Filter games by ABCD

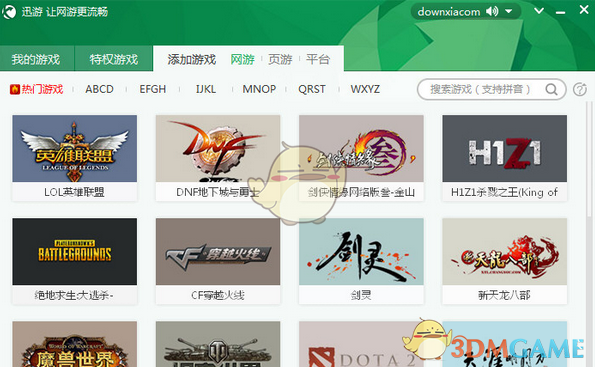click(x=99, y=89)
